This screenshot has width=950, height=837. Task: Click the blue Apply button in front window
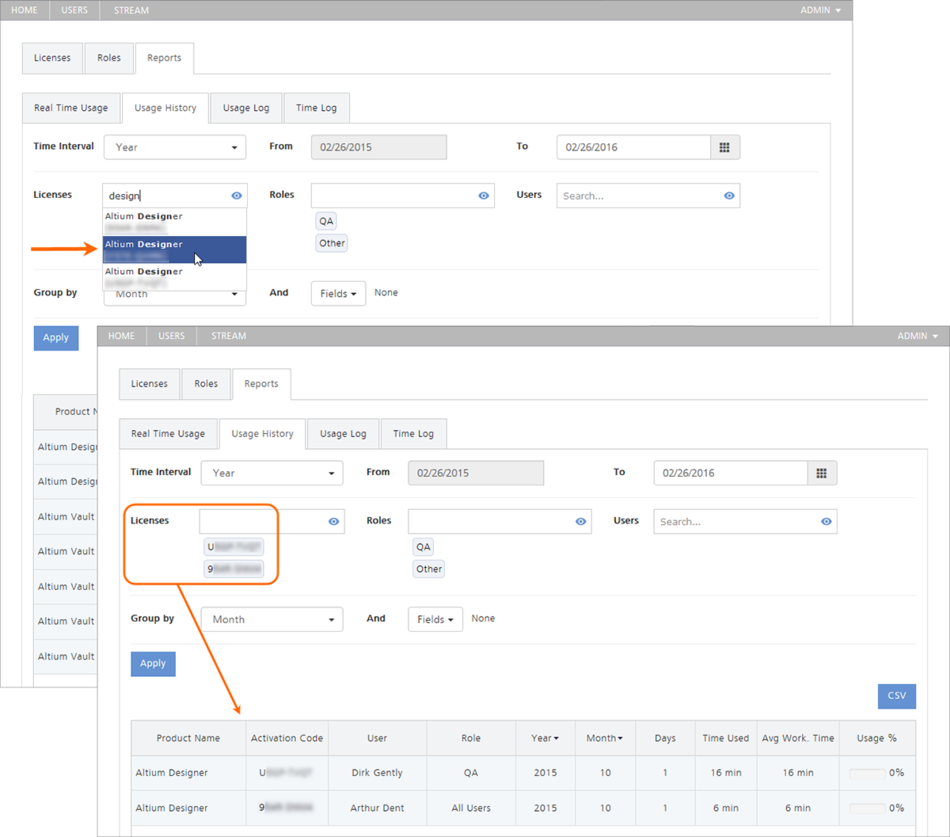tap(153, 664)
